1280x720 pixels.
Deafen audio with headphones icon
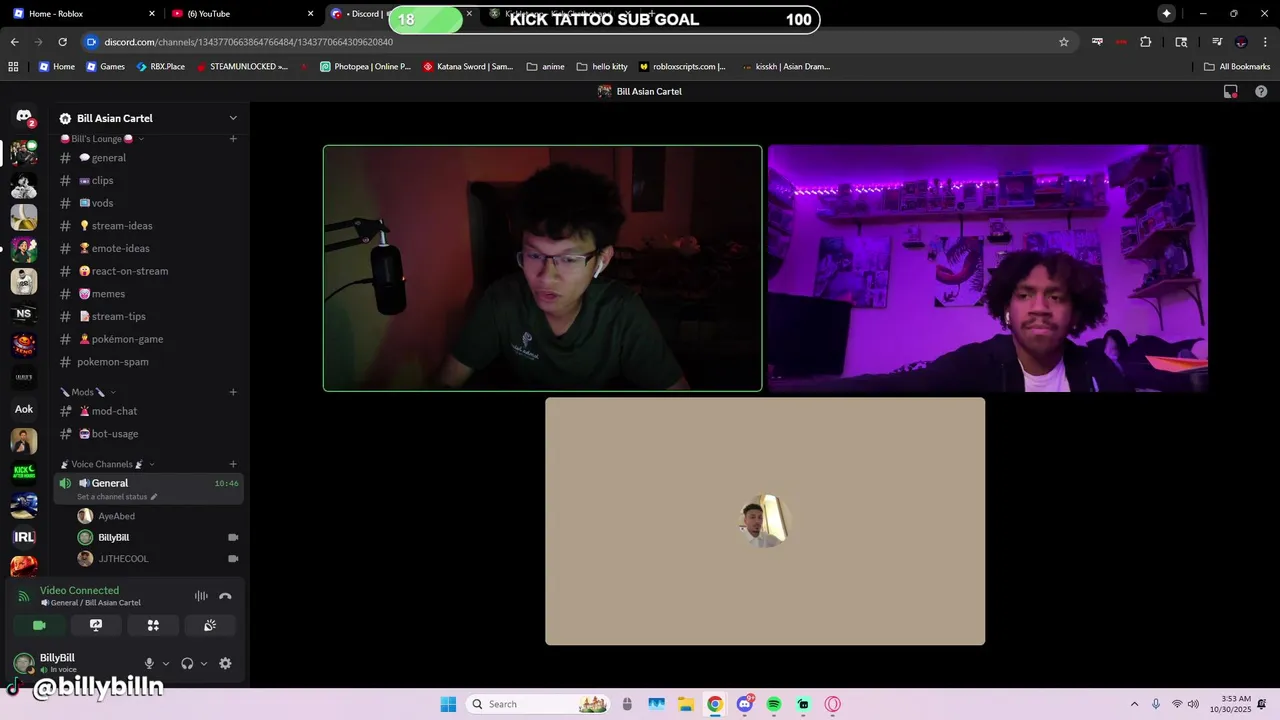[x=187, y=663]
